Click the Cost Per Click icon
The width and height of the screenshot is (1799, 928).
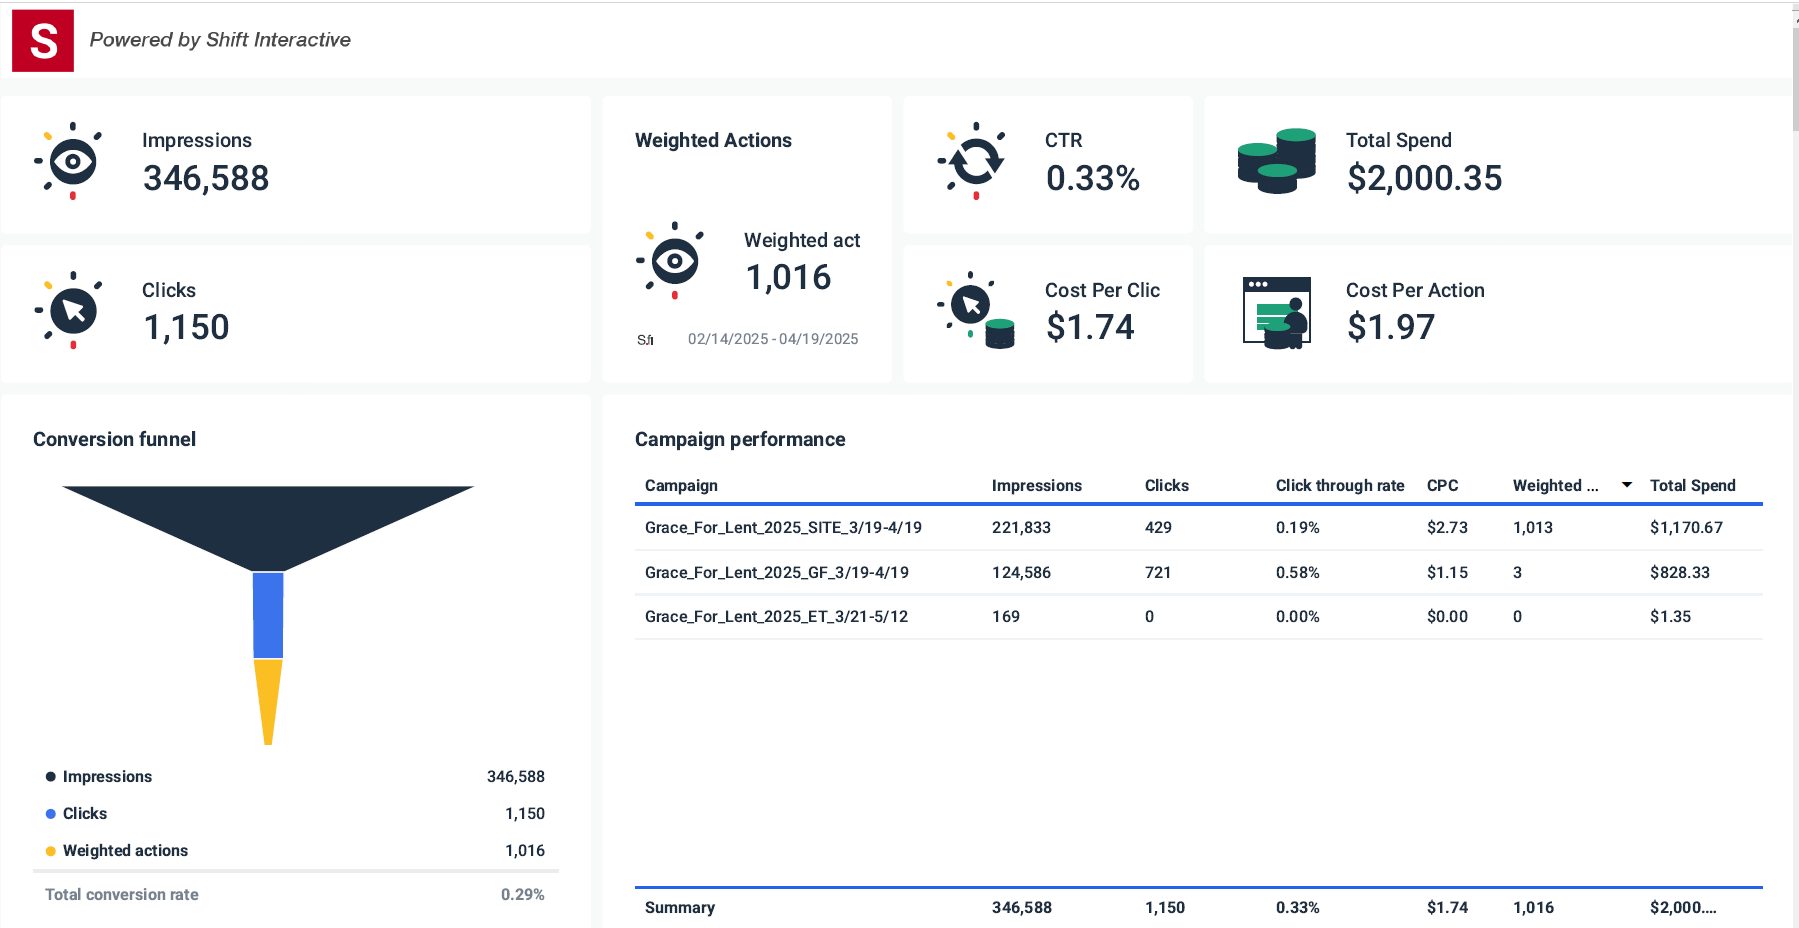pyautogui.click(x=975, y=310)
